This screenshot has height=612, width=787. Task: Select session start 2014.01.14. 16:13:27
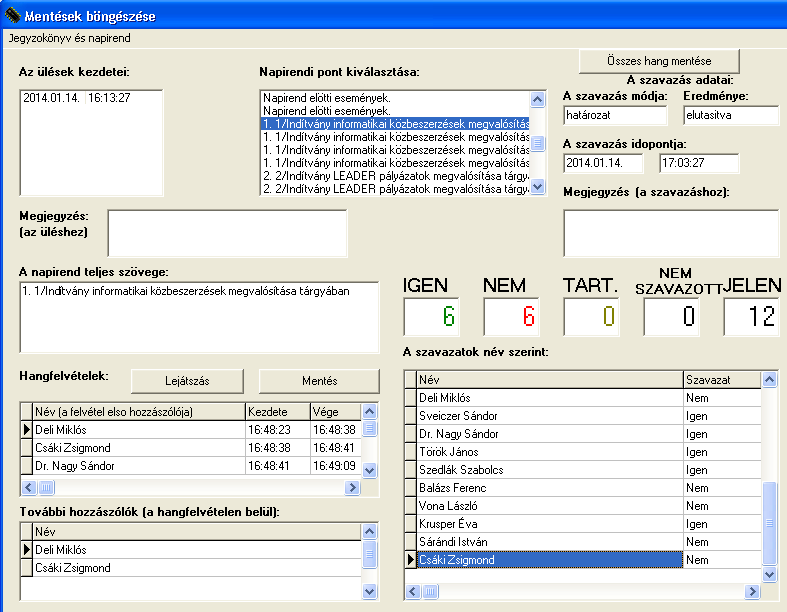click(77, 98)
